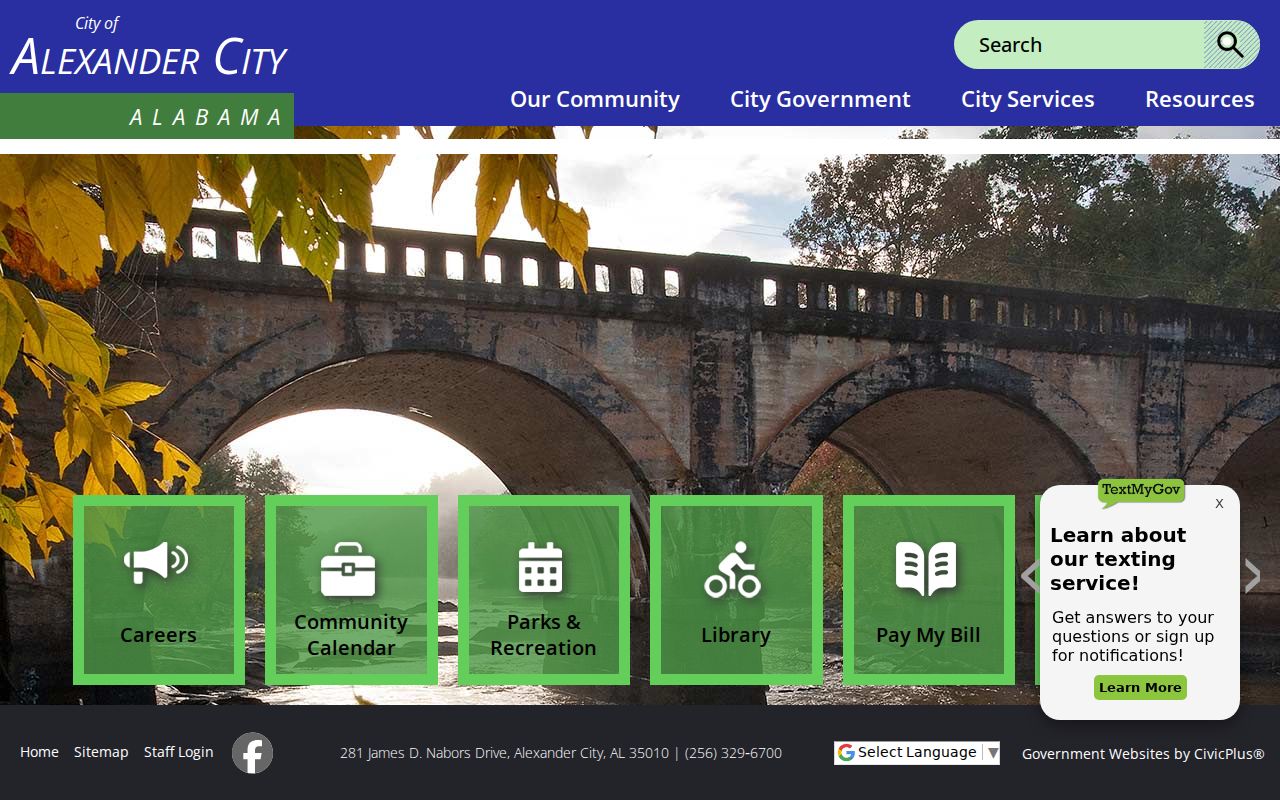Open the Community Calendar briefcase tile
Image resolution: width=1280 pixels, height=800 pixels.
tap(351, 590)
